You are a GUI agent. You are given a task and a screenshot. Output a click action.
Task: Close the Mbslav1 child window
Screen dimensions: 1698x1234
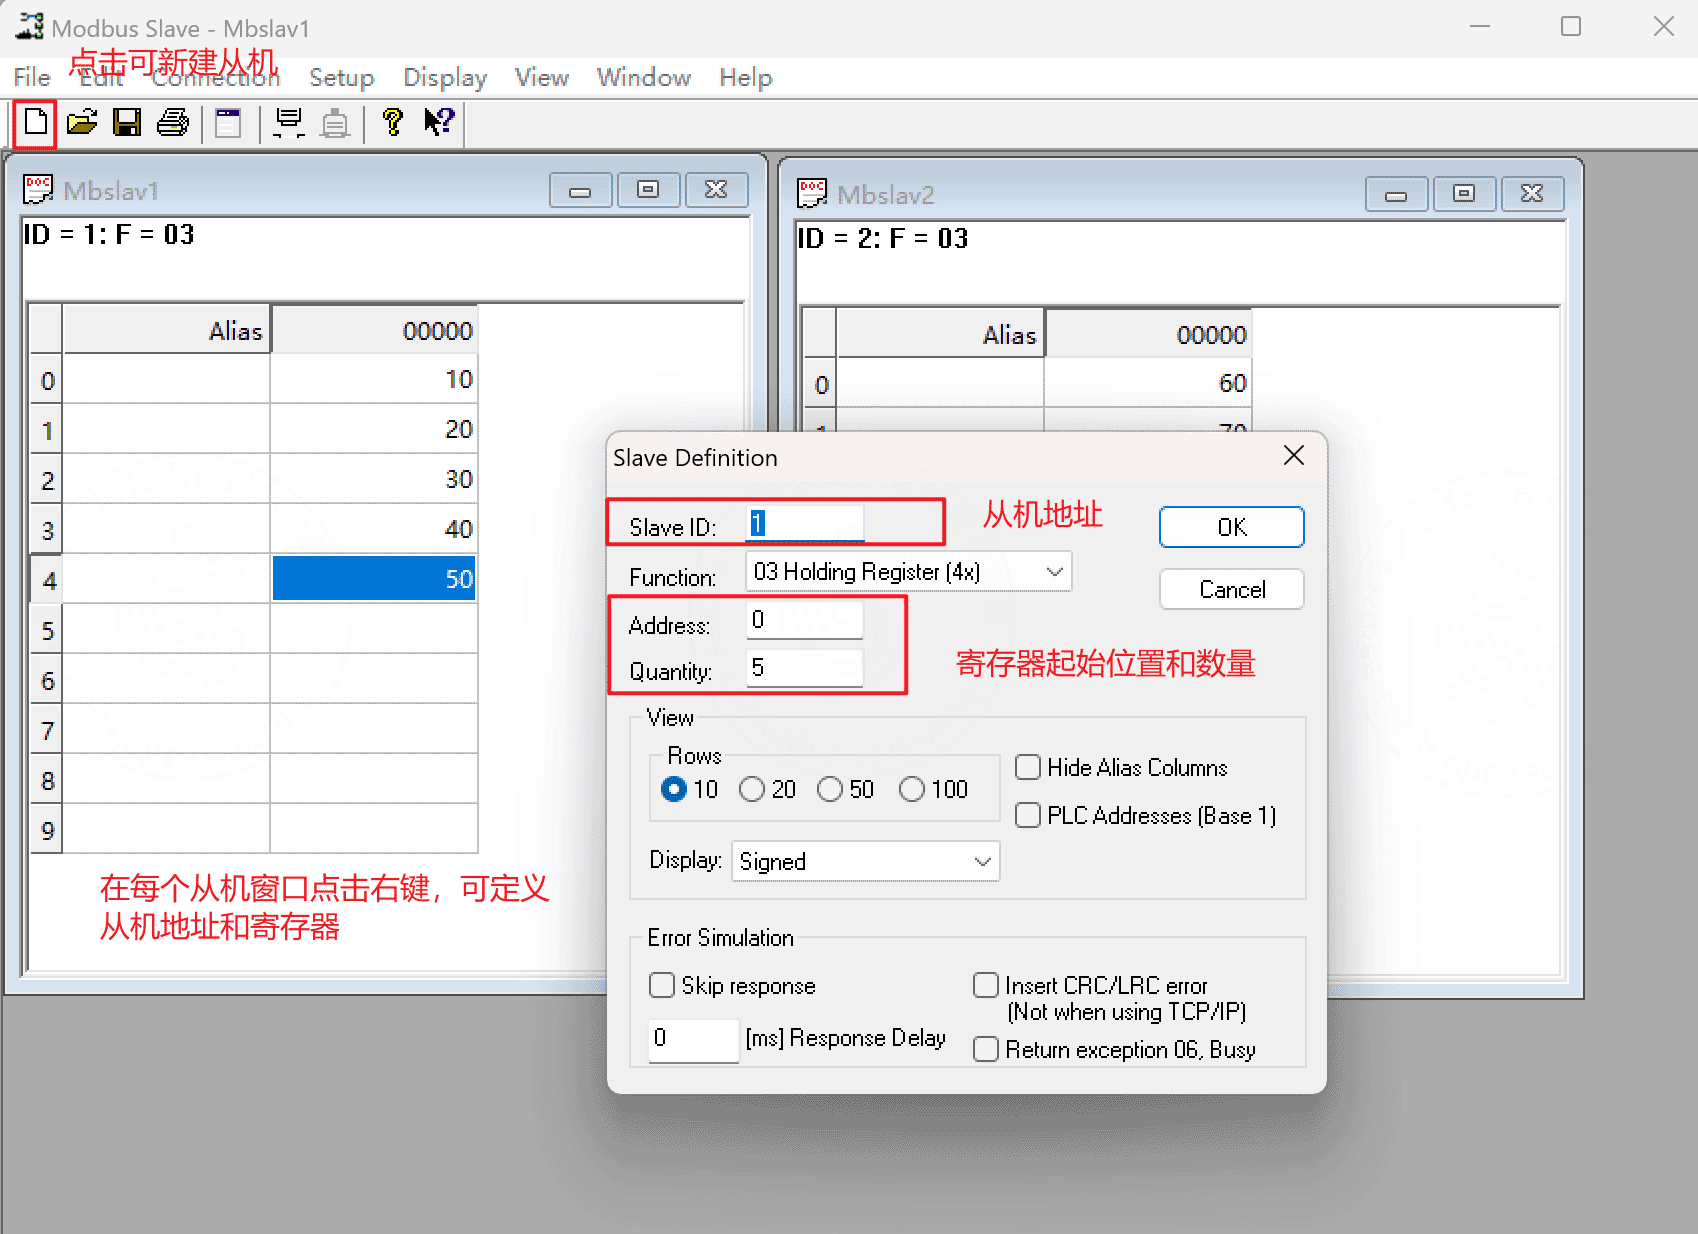[716, 190]
